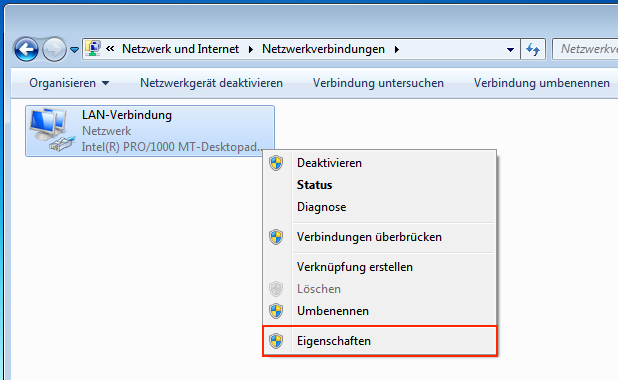This screenshot has width=618, height=380.
Task: Open address bar history dropdown
Action: (510, 50)
